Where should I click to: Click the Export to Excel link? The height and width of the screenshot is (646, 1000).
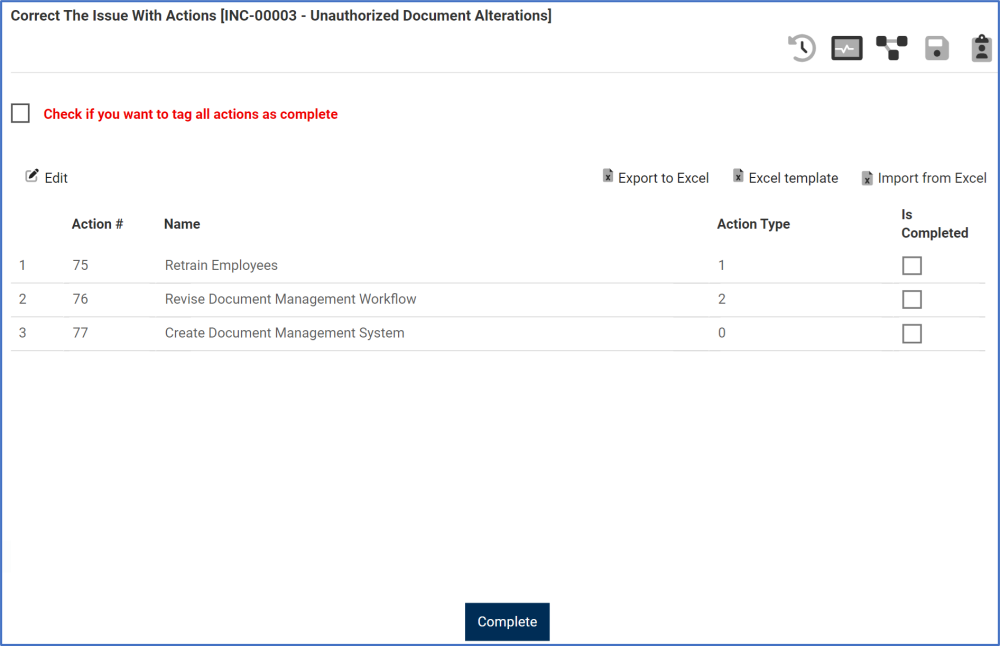pos(663,178)
